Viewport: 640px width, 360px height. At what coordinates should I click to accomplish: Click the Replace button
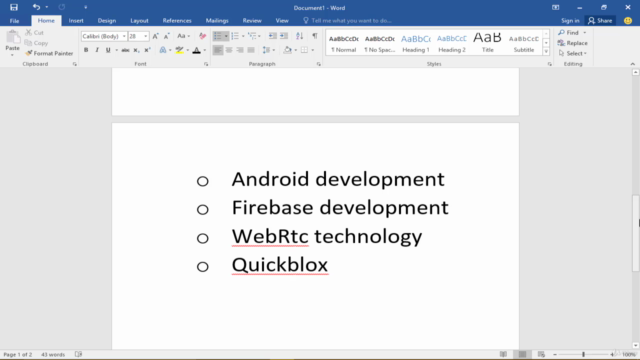(x=573, y=43)
